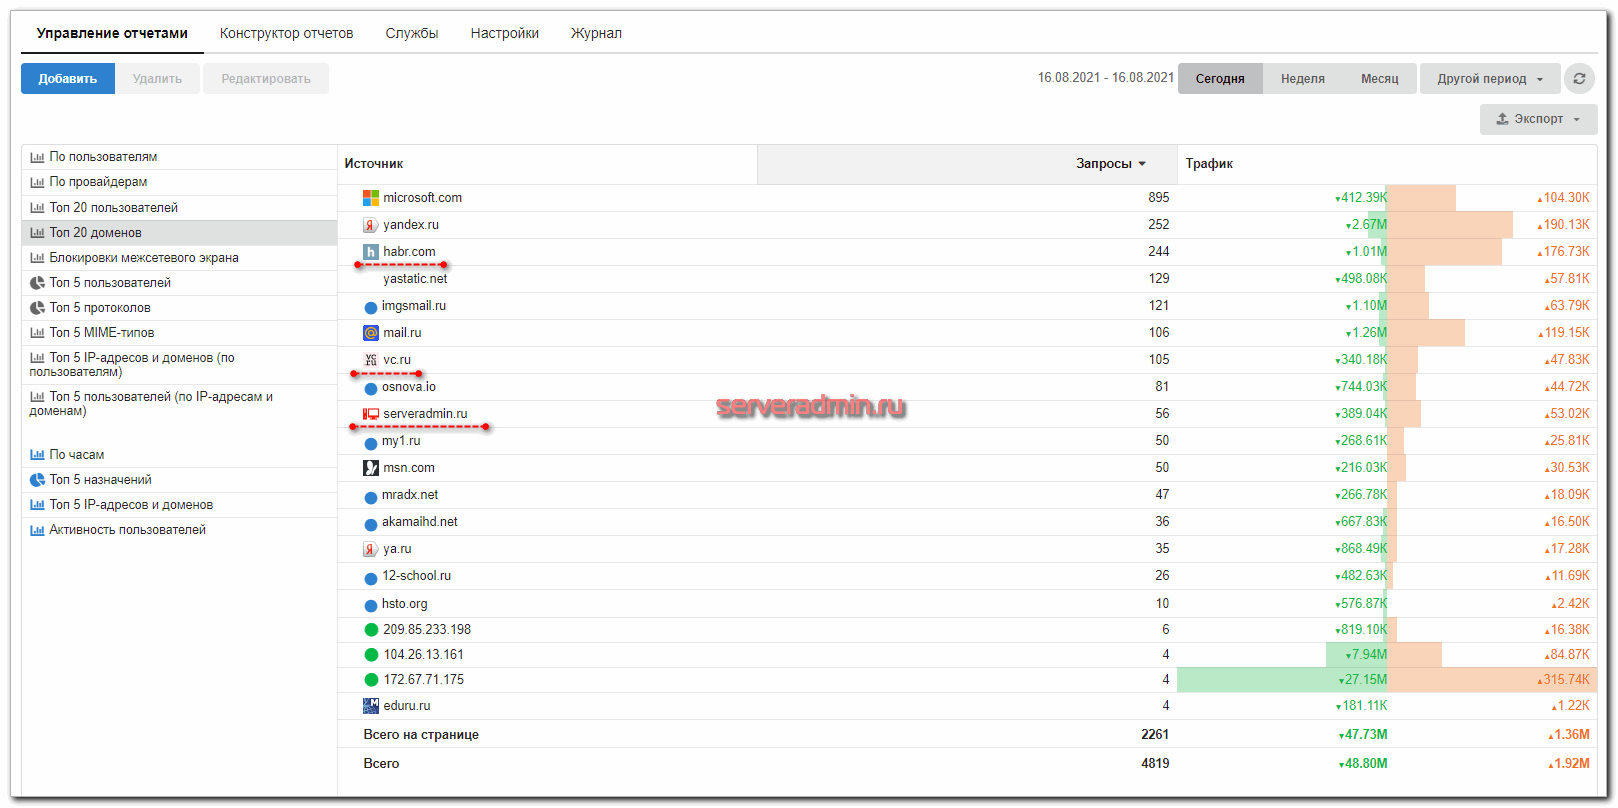Open the Конструктор отчетов tab
This screenshot has height=808, width=1618.
pyautogui.click(x=287, y=33)
